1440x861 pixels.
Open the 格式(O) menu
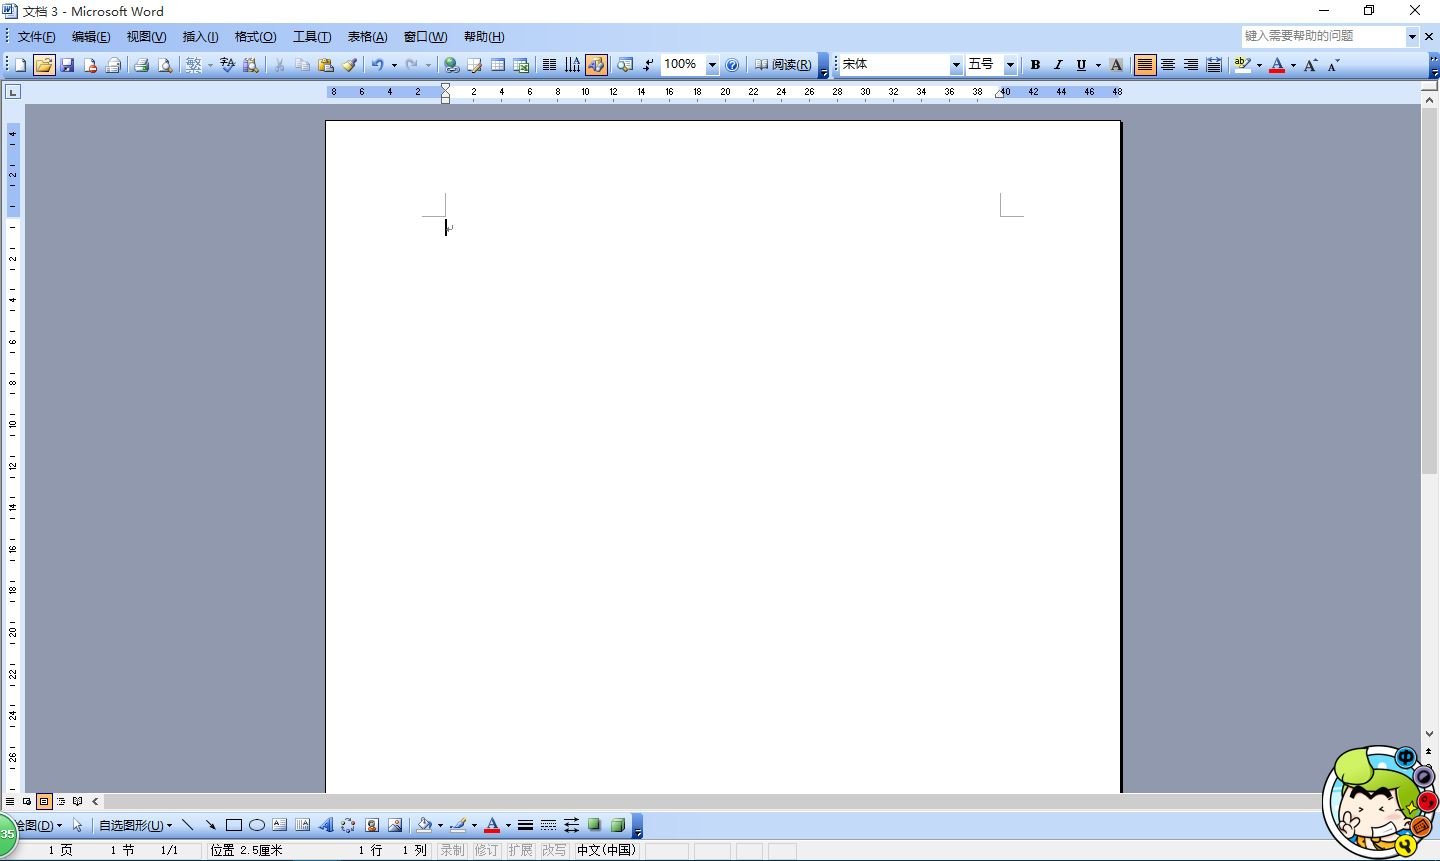255,37
